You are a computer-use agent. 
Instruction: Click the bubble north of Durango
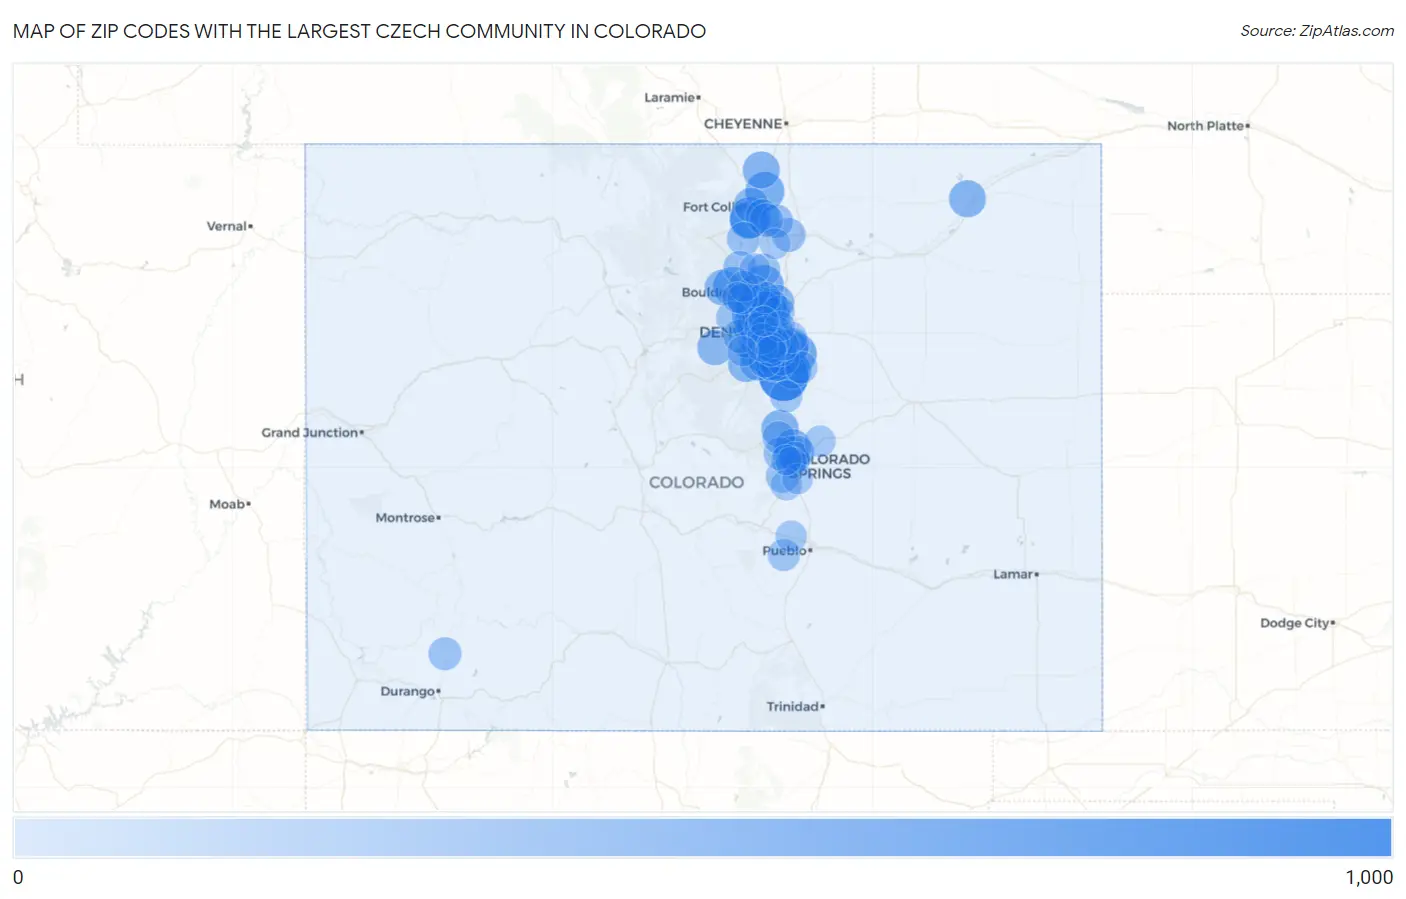coord(445,654)
